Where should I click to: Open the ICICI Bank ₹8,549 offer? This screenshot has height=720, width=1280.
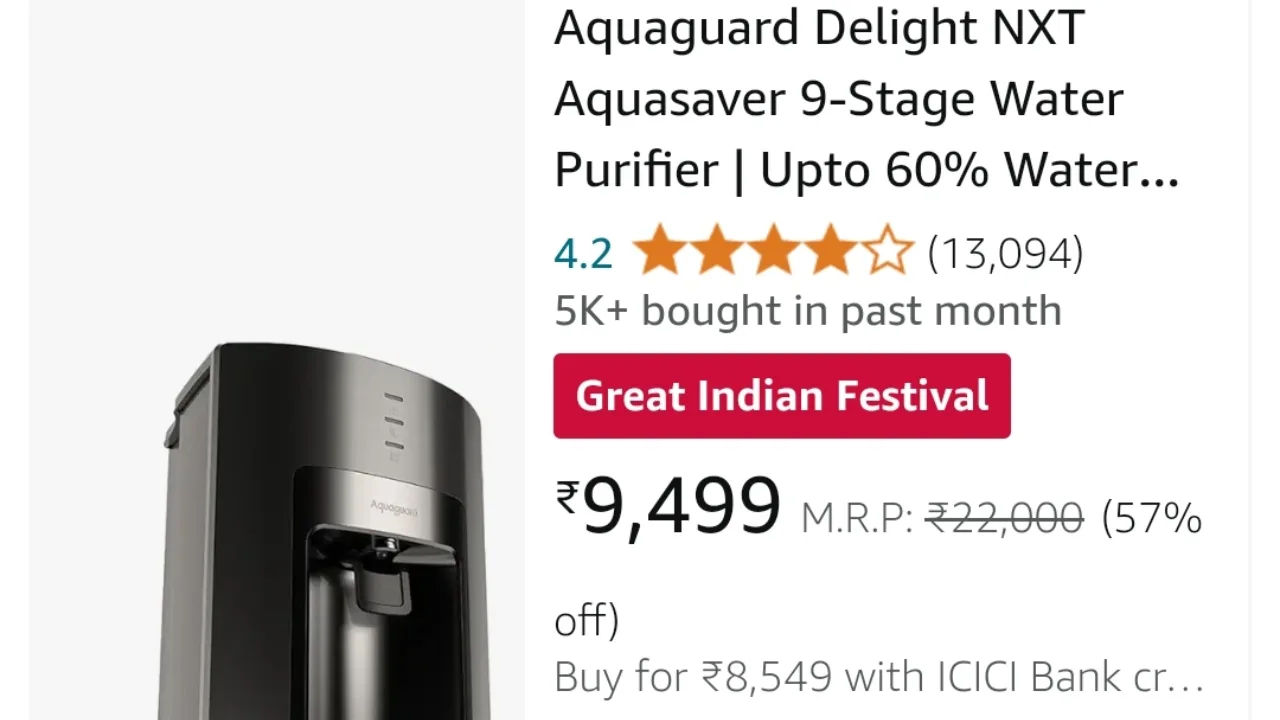coord(879,677)
